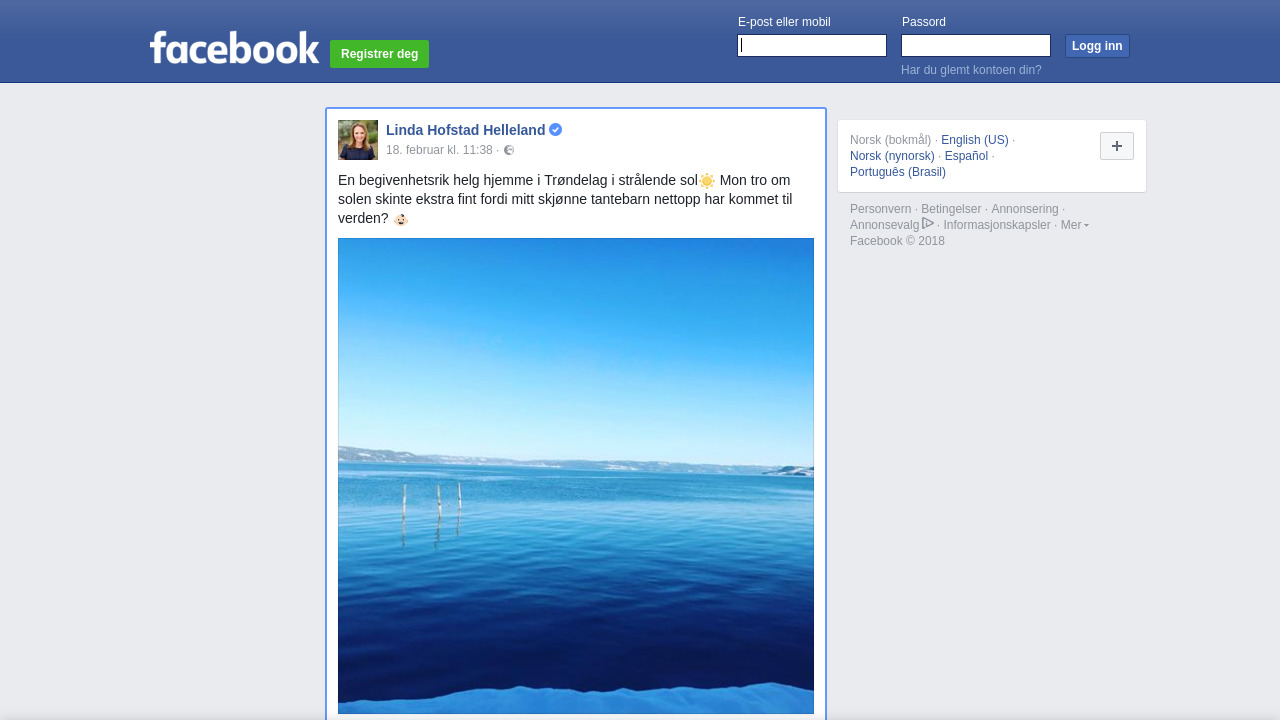Open Linda Hofstad Helleland's profile name link

(x=465, y=130)
